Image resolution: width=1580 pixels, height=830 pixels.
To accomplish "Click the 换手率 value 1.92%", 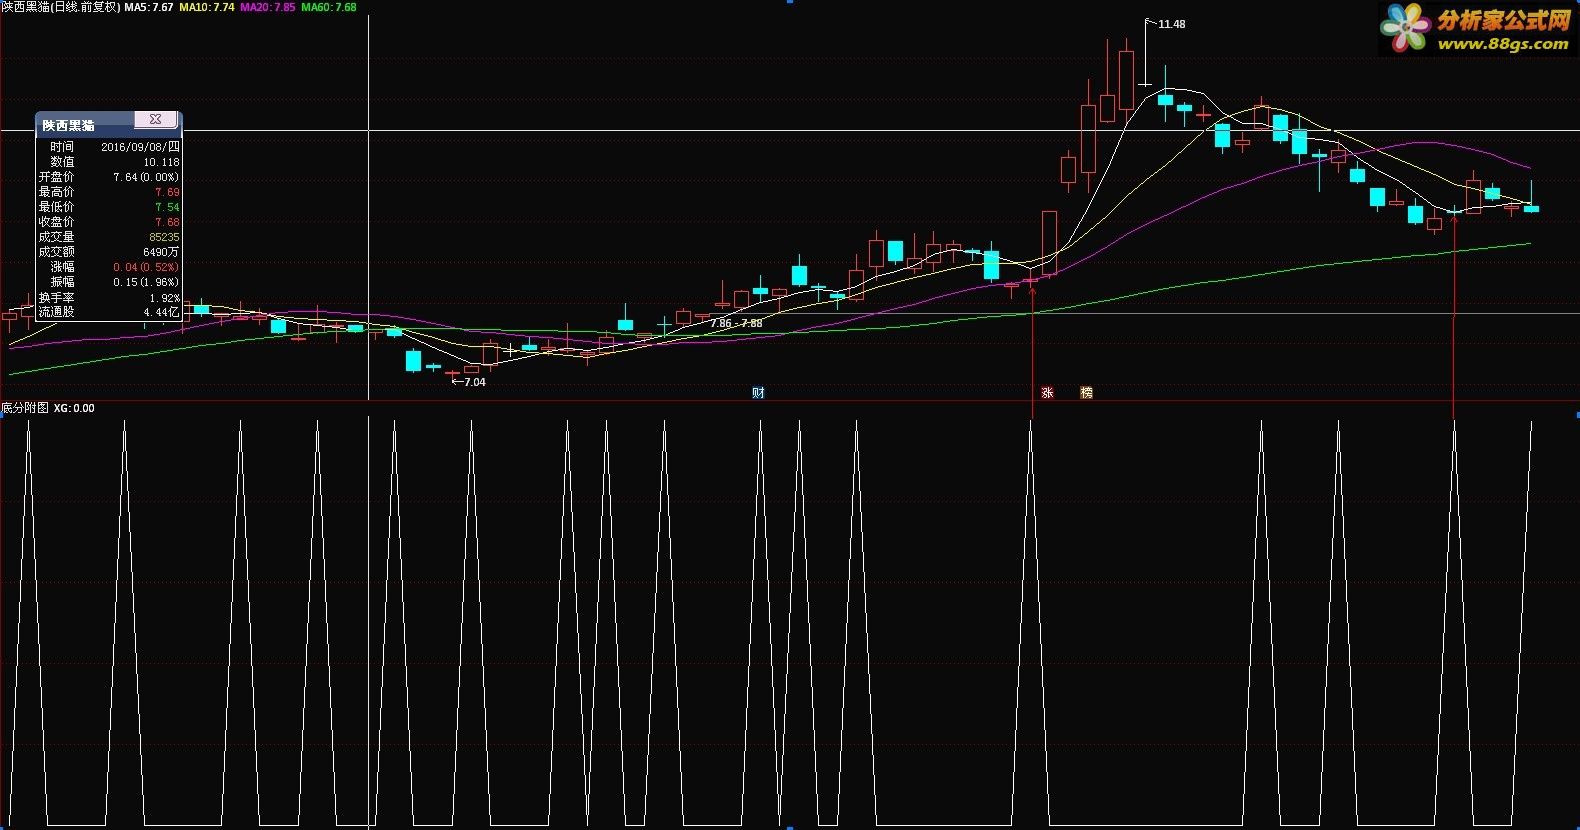I will [165, 298].
